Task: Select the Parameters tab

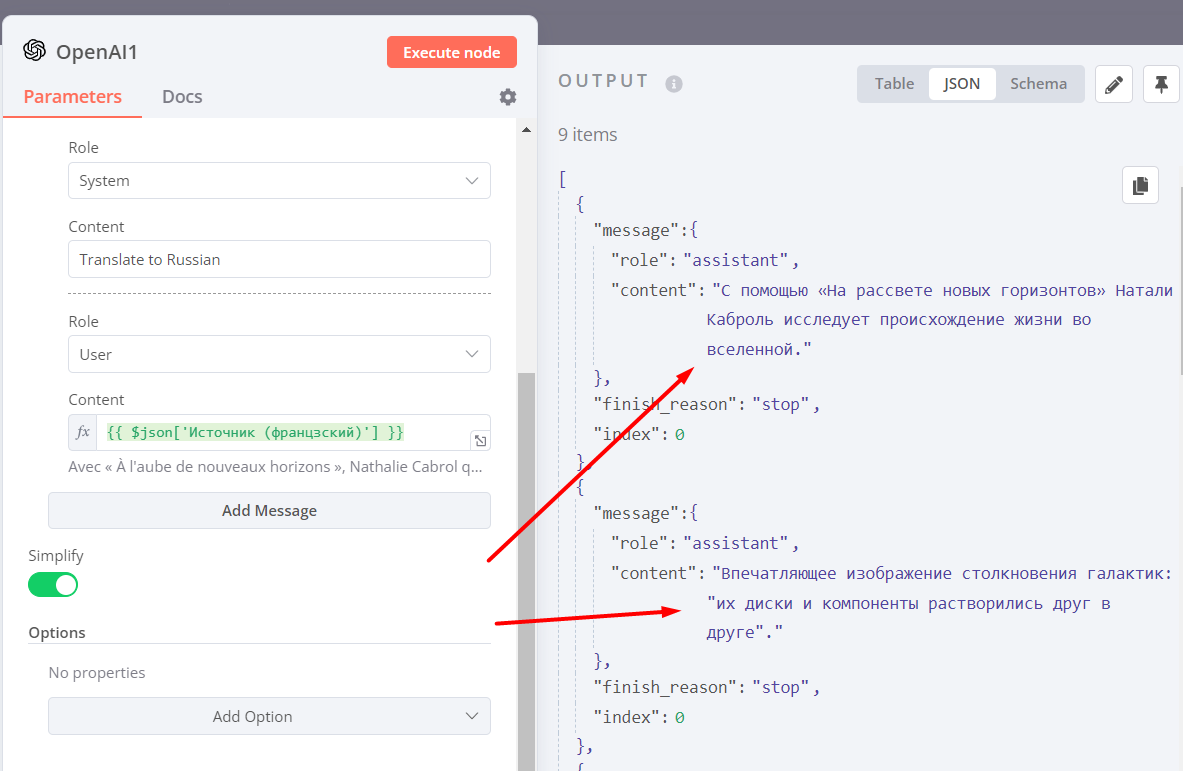Action: point(73,97)
